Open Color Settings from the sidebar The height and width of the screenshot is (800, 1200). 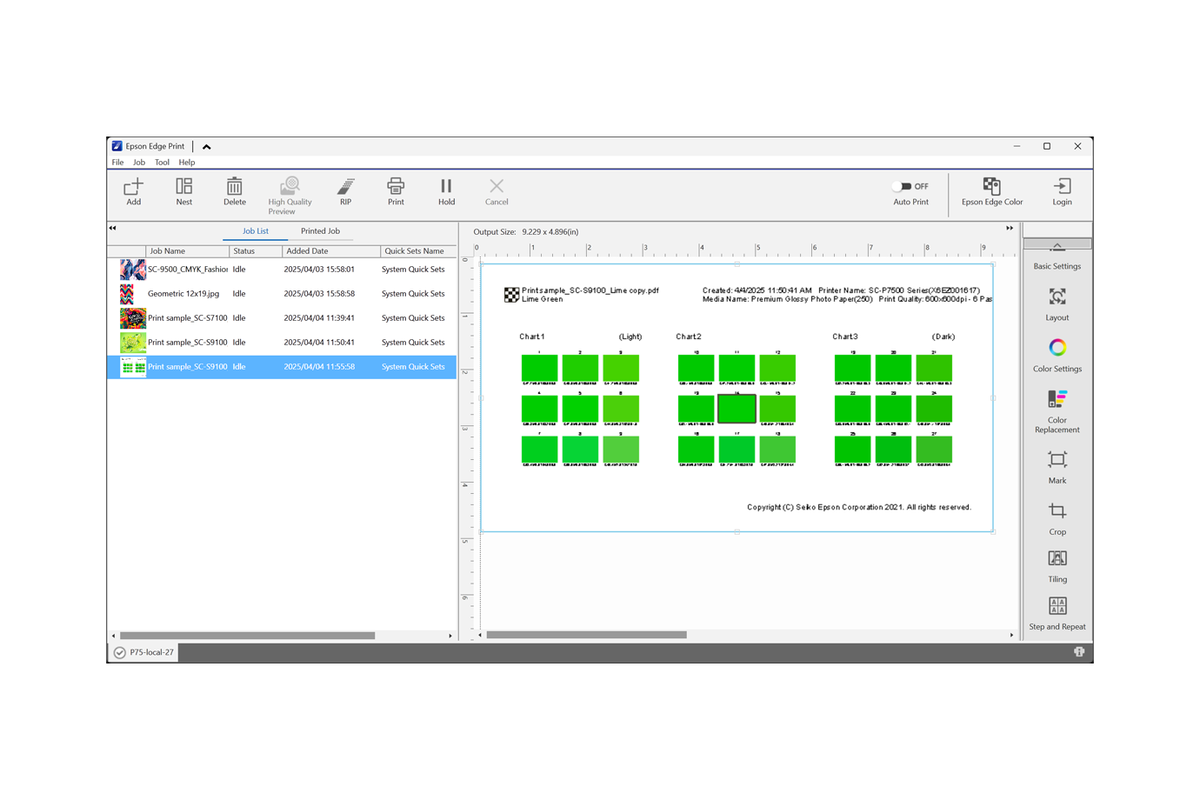[1057, 348]
